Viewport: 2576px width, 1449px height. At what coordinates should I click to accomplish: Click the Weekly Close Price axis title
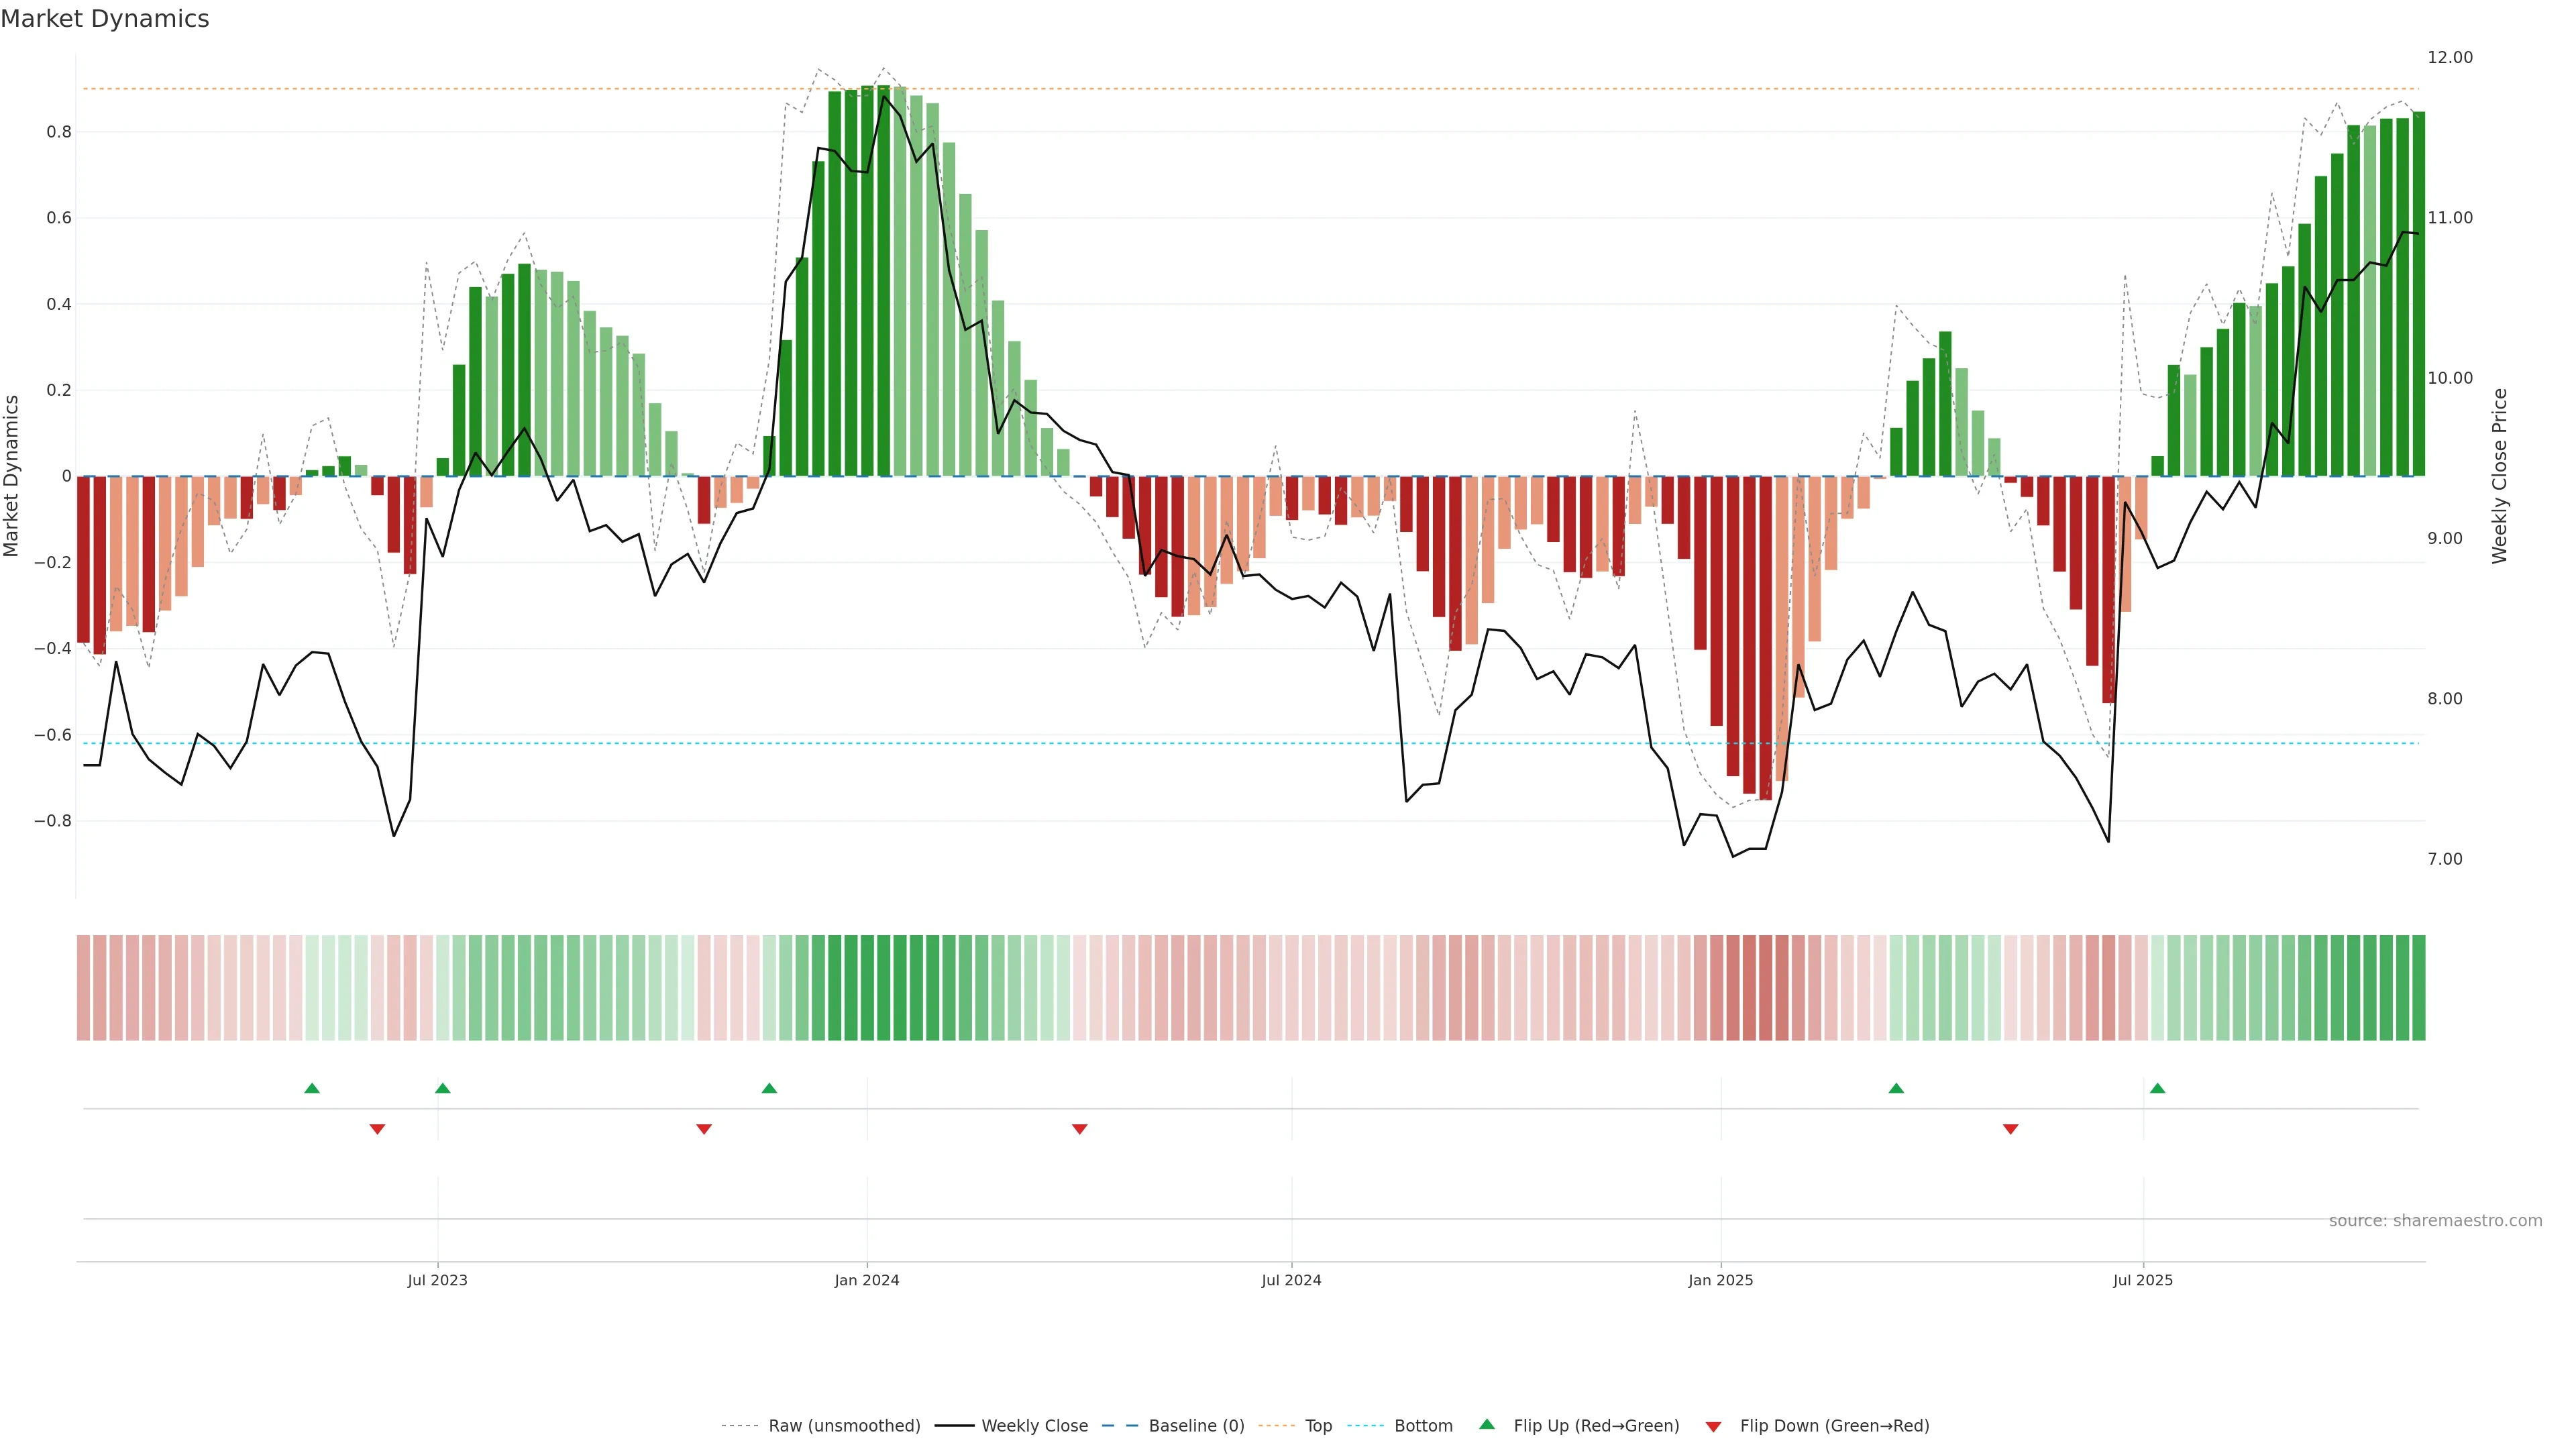(2499, 476)
